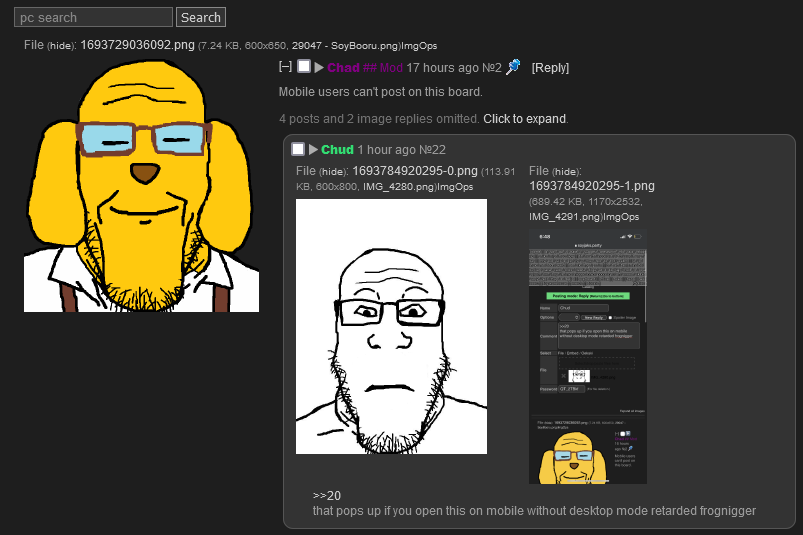Viewport: 803px width, 535px height.
Task: Collapse the thread with the [–] toggle
Action: (x=285, y=66)
